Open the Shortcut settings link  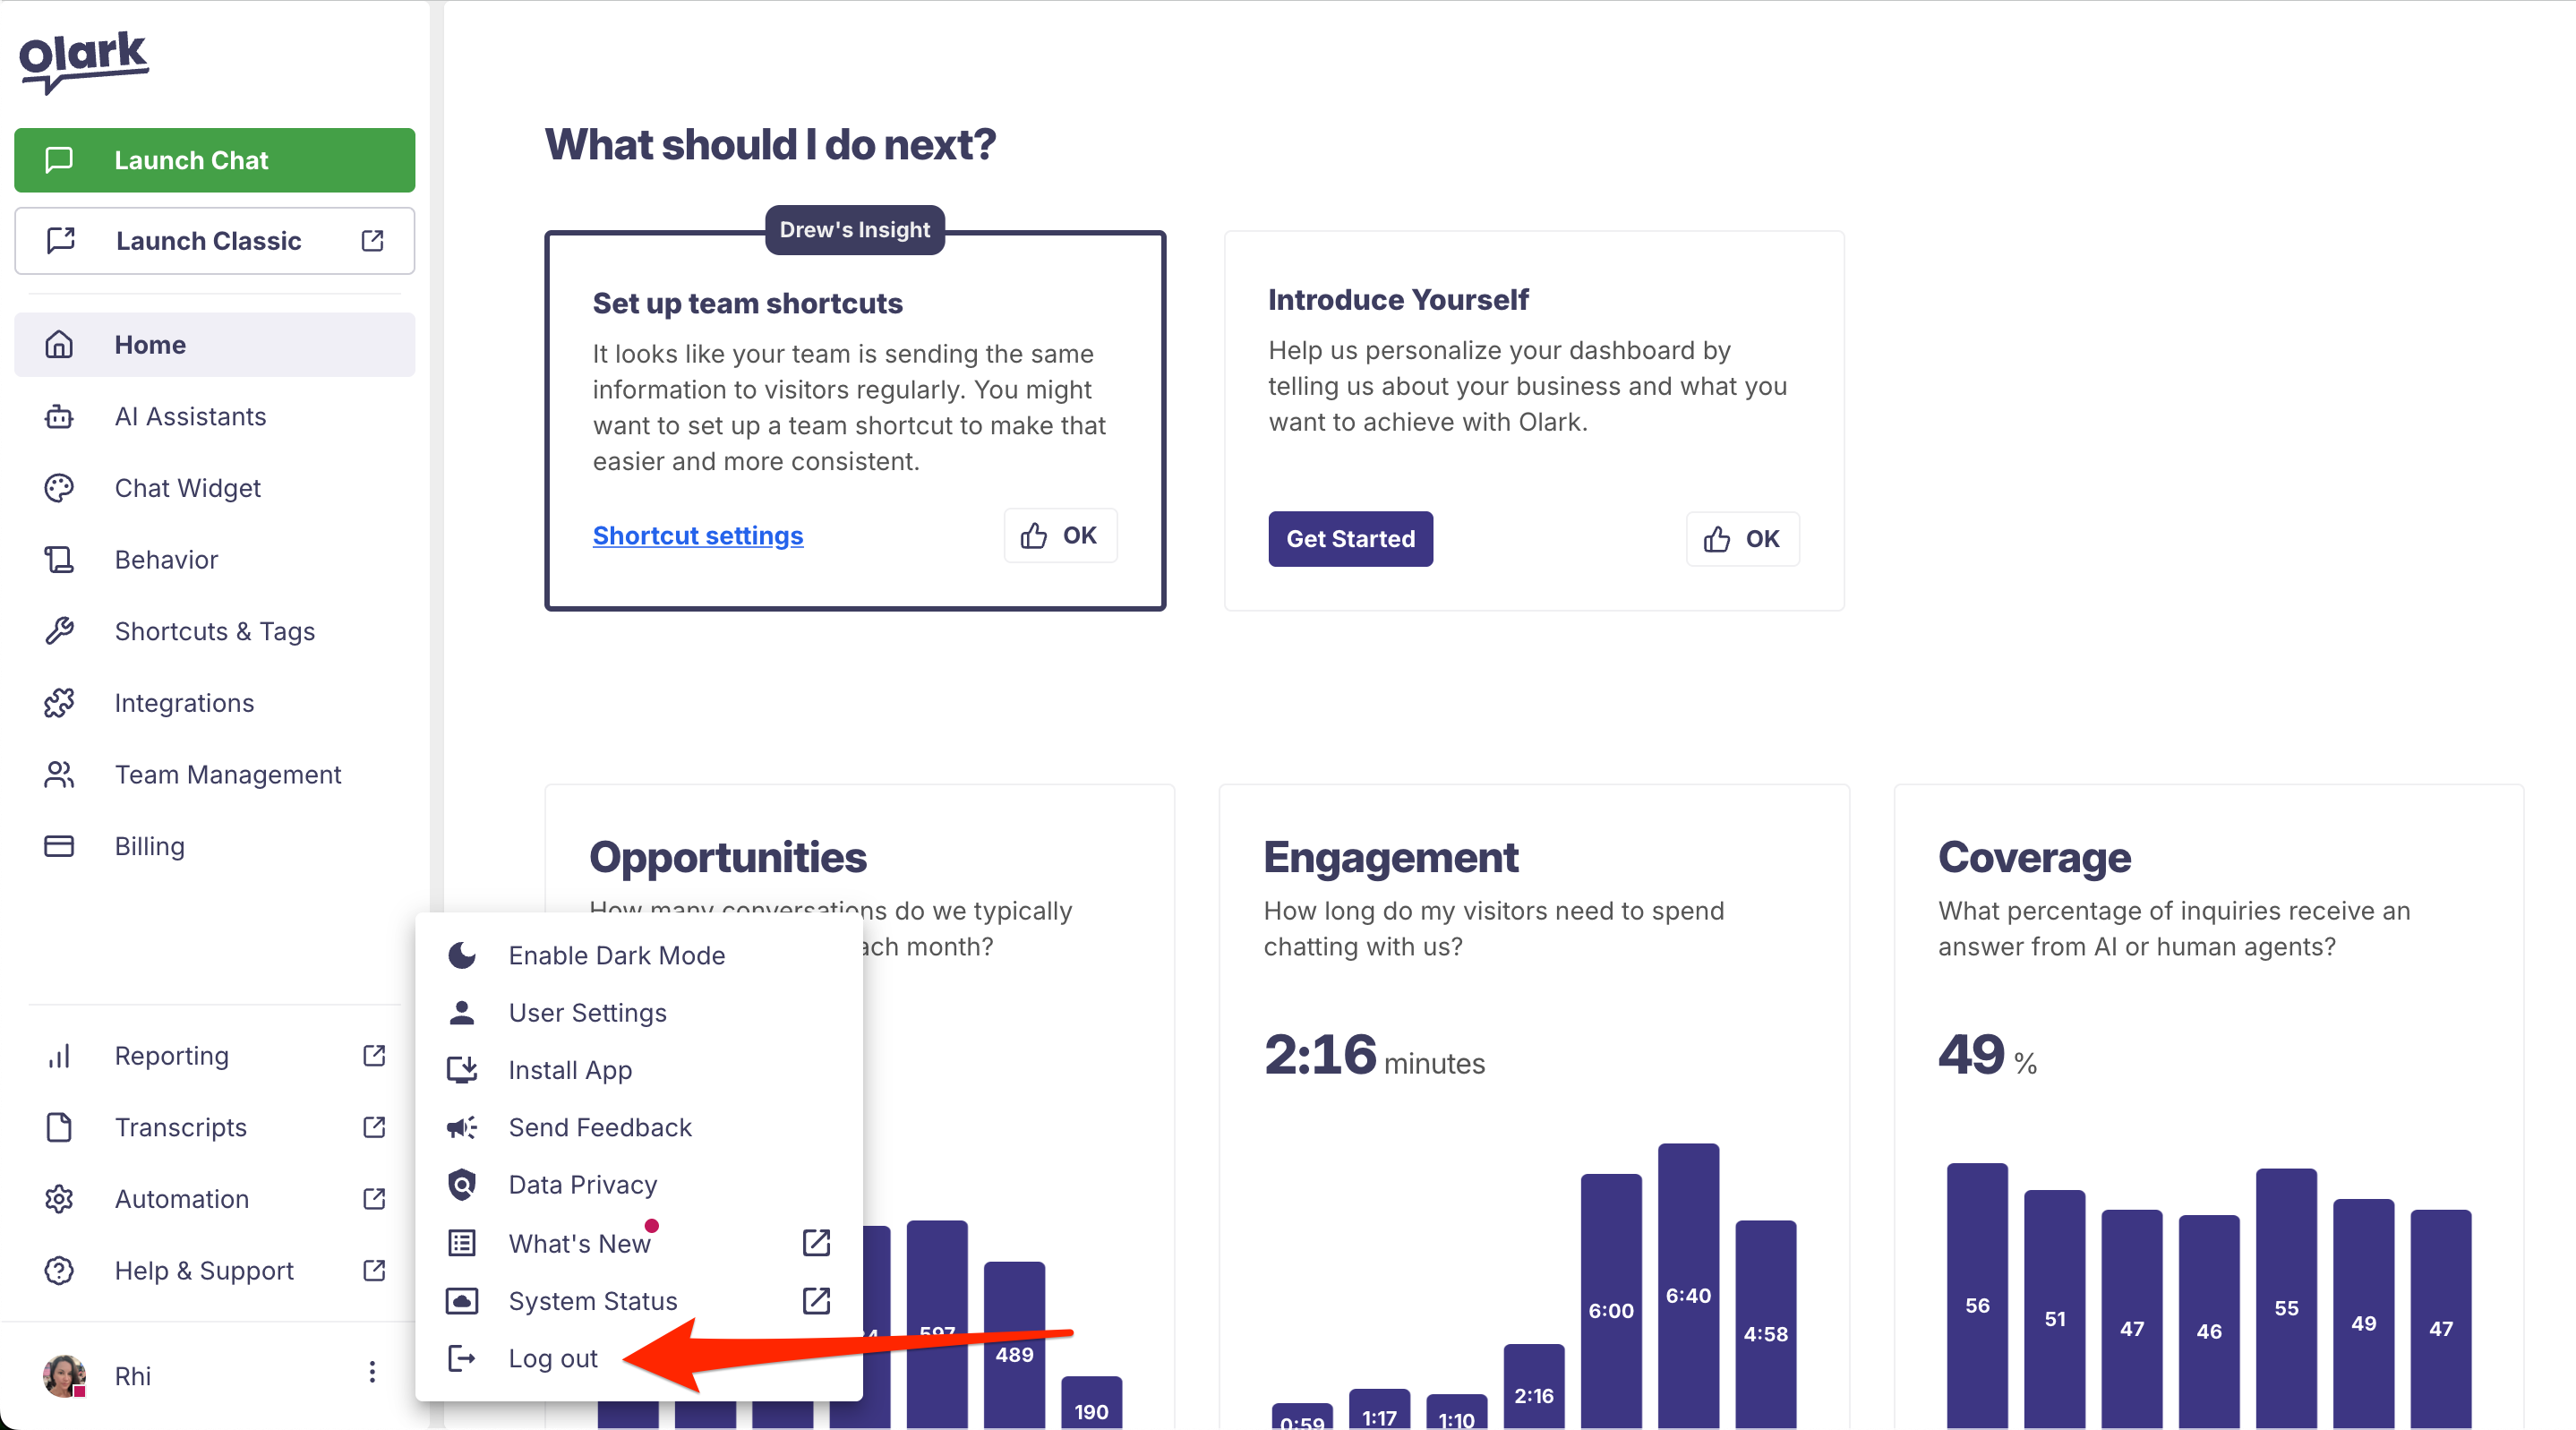697,536
